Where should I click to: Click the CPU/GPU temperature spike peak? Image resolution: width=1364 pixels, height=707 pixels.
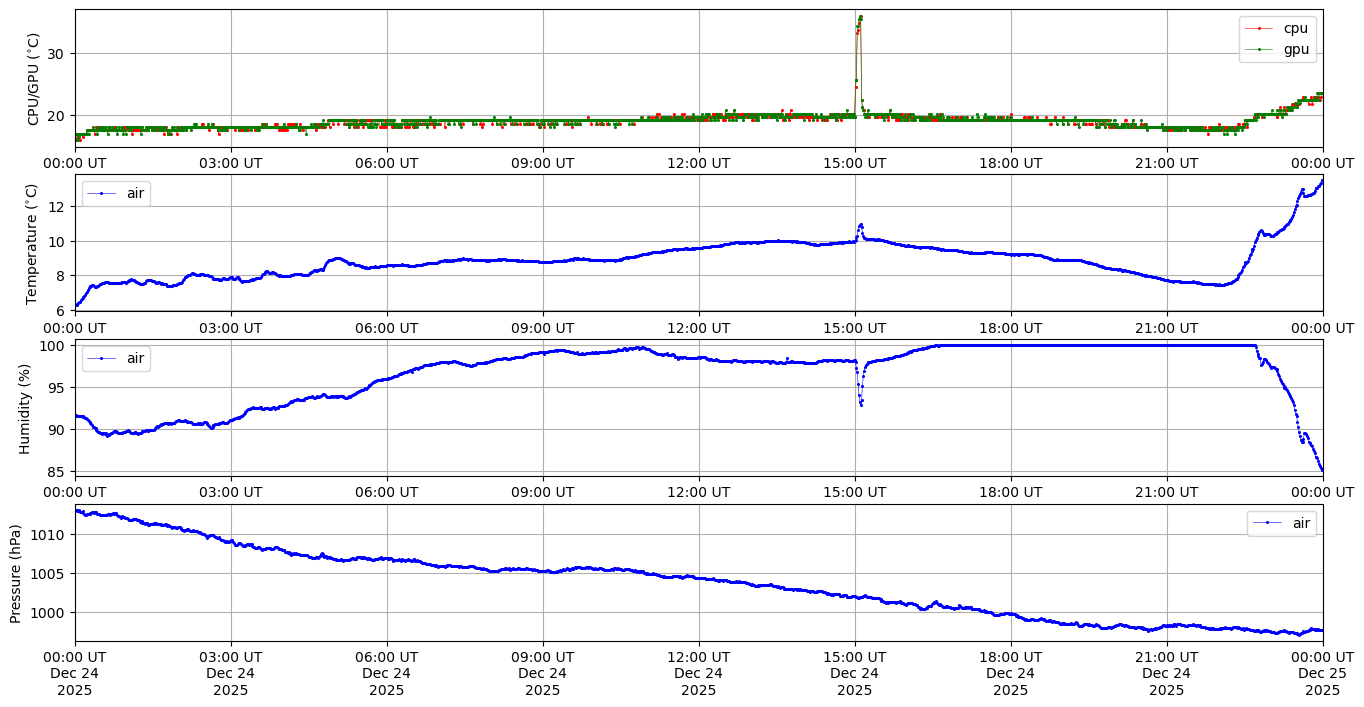pos(860,18)
